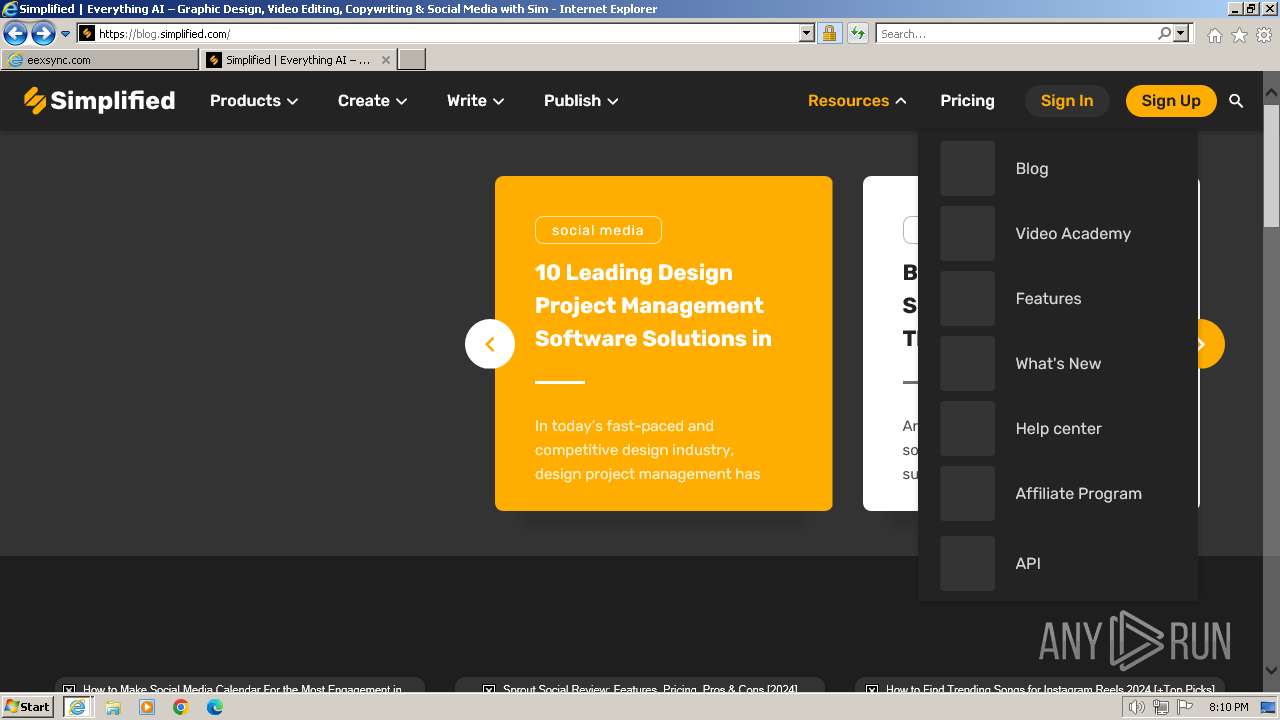
Task: Open a new browser tab
Action: click(412, 60)
